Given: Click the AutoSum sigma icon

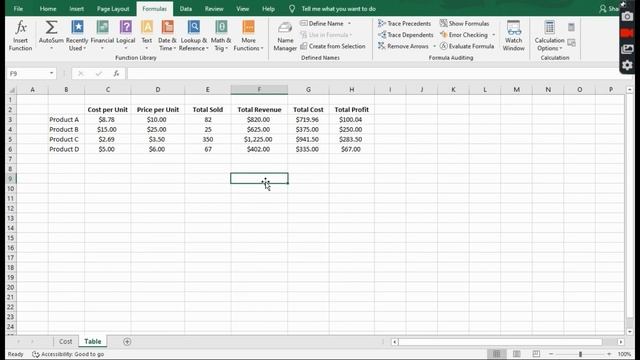Looking at the screenshot, I should pyautogui.click(x=51, y=28).
